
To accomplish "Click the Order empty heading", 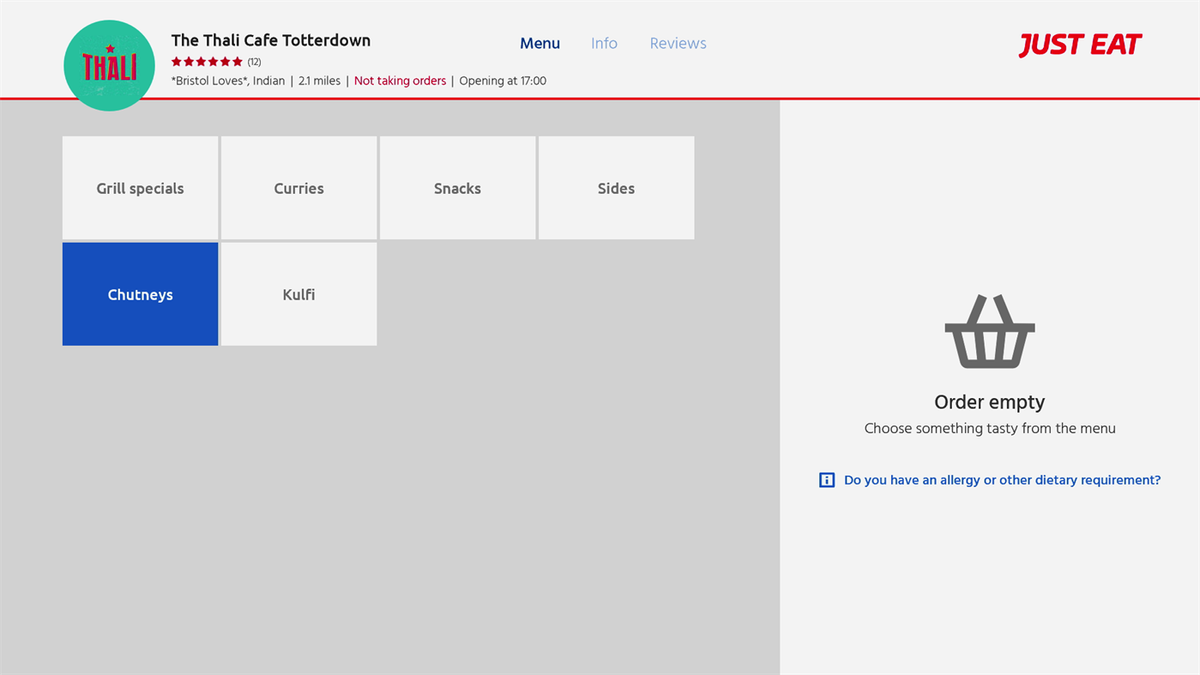I will (990, 402).
